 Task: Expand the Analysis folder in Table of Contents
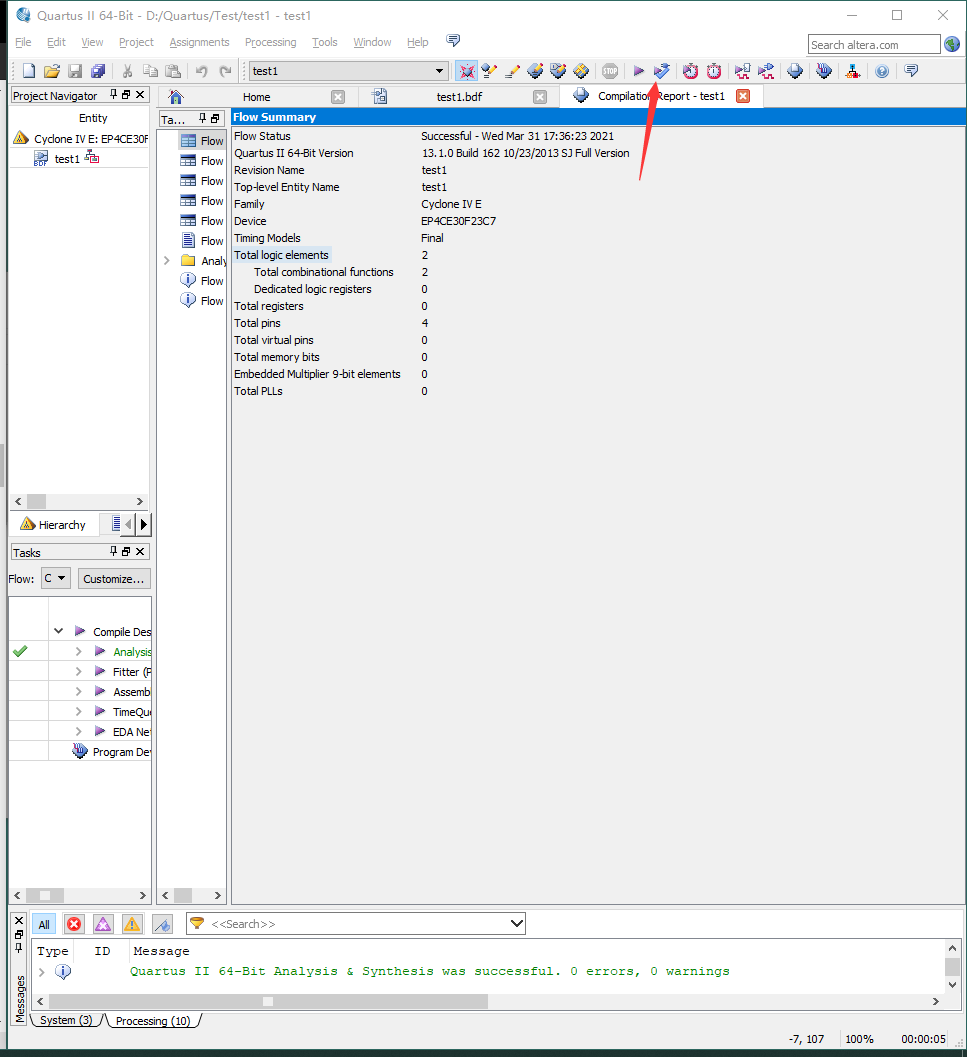167,261
